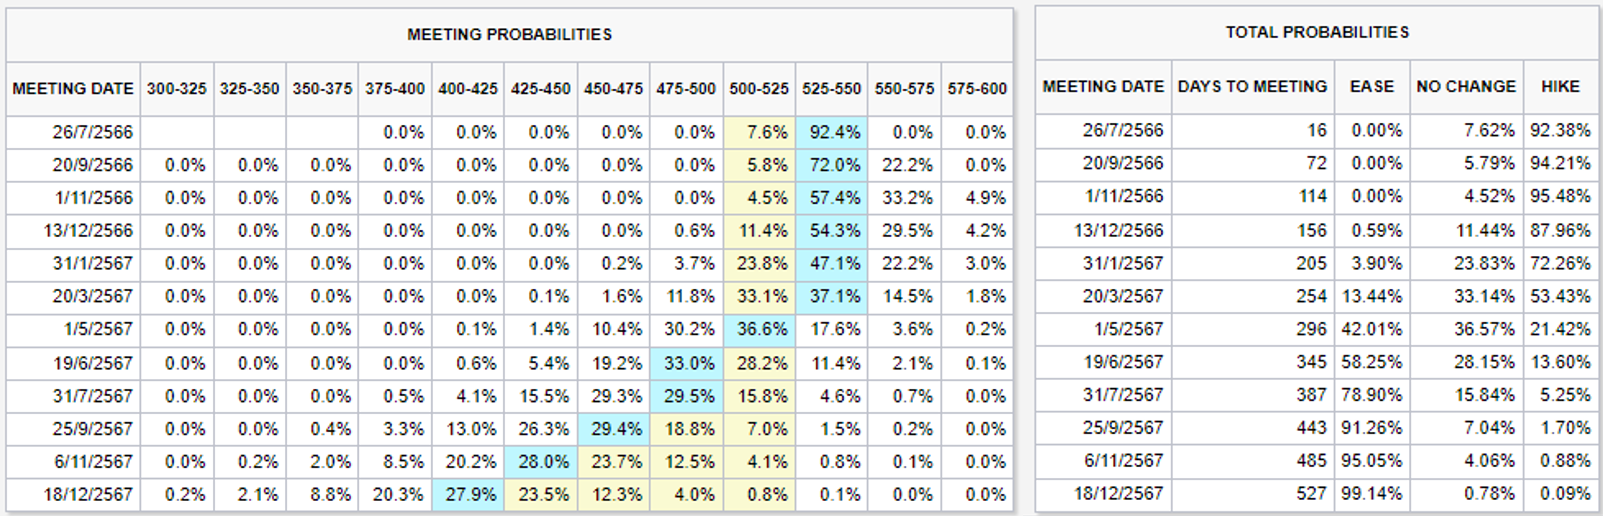This screenshot has width=1603, height=516.
Task: Click 18/12/2567 date in the Meeting Probabilities table
Action: pyautogui.click(x=88, y=494)
